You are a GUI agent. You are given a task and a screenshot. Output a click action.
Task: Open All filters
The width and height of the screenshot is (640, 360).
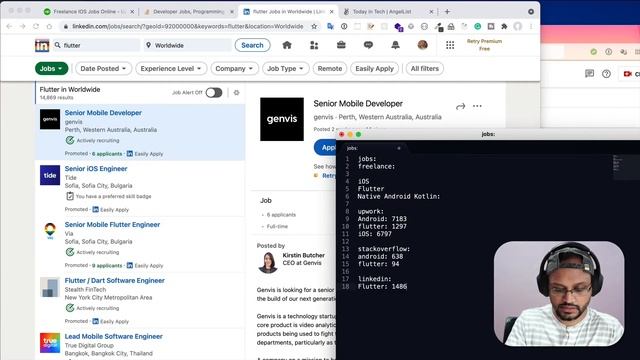pyautogui.click(x=424, y=69)
